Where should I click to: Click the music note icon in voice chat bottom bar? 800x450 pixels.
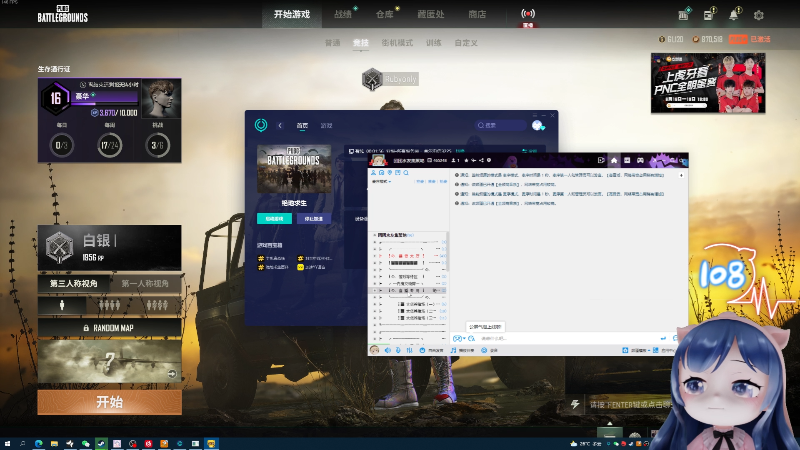pos(454,351)
